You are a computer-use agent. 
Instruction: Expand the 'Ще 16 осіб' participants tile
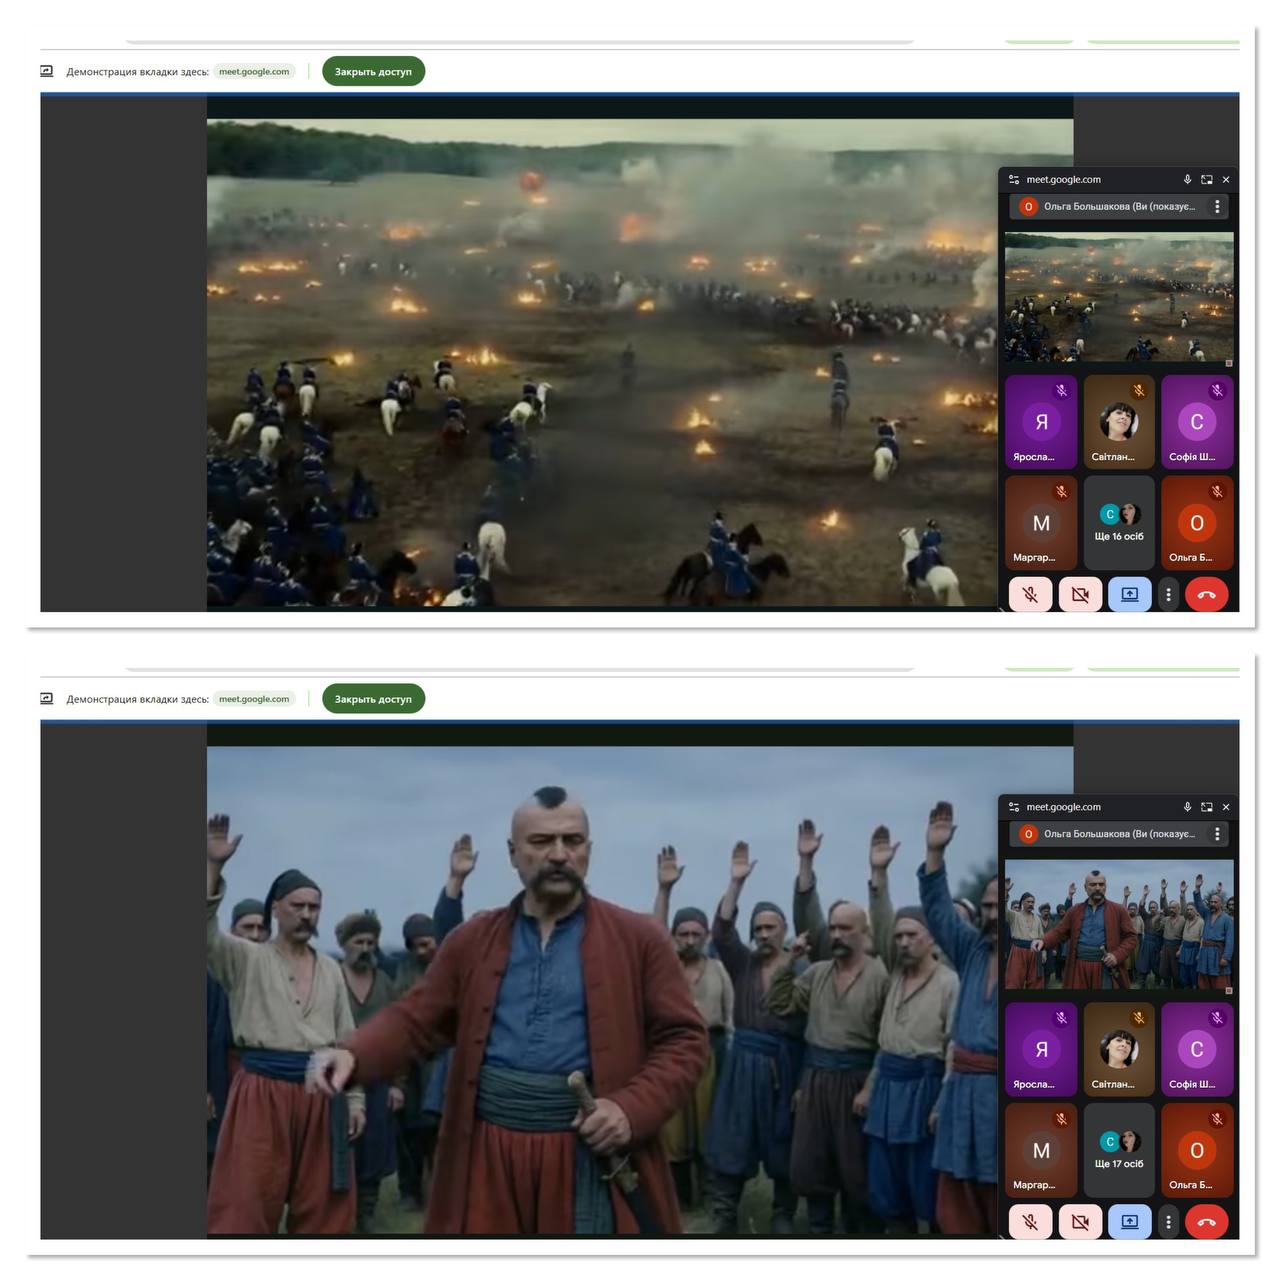pyautogui.click(x=1119, y=522)
